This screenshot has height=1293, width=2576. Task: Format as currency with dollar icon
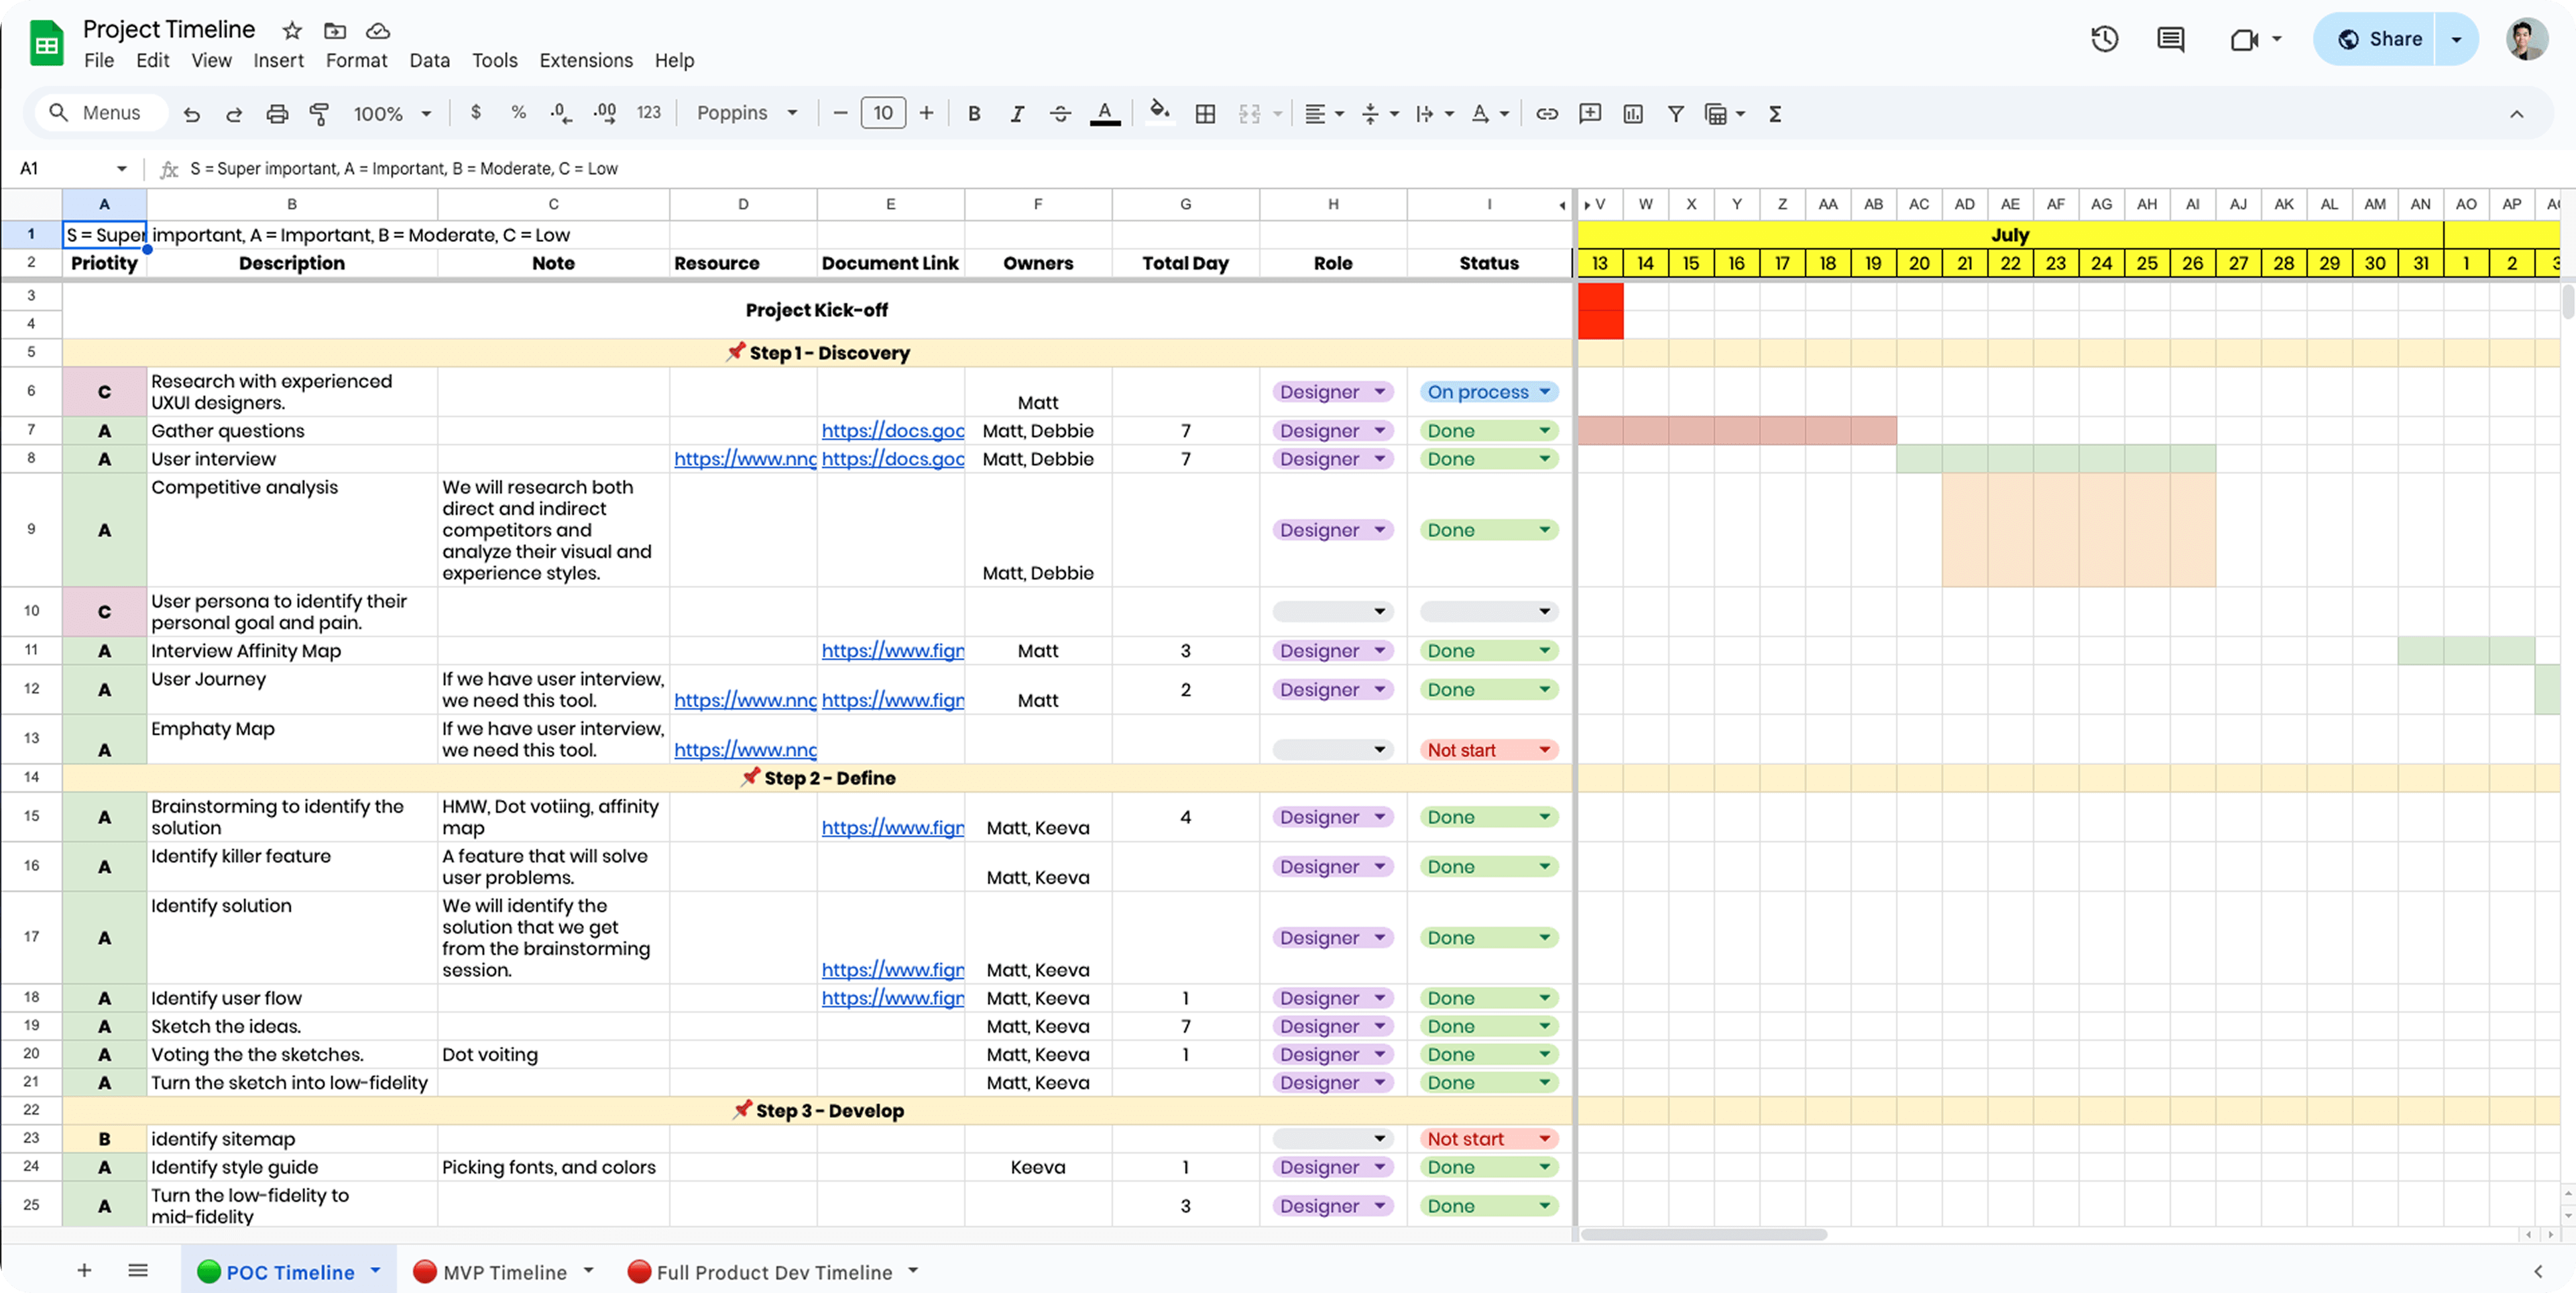tap(476, 113)
